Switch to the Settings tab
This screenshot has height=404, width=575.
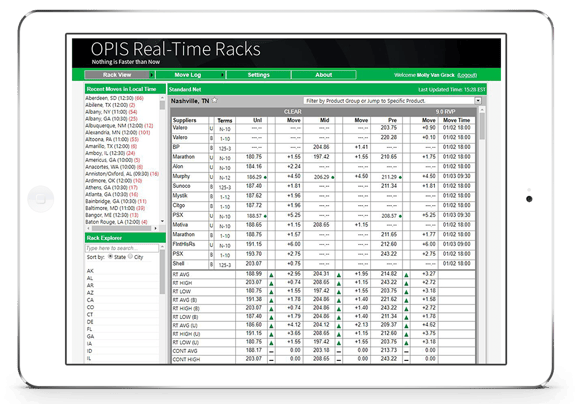click(259, 75)
